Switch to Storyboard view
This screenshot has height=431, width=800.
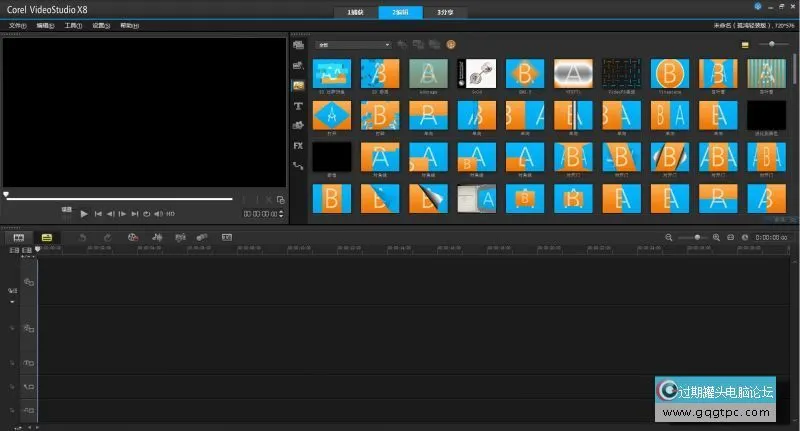pos(18,237)
